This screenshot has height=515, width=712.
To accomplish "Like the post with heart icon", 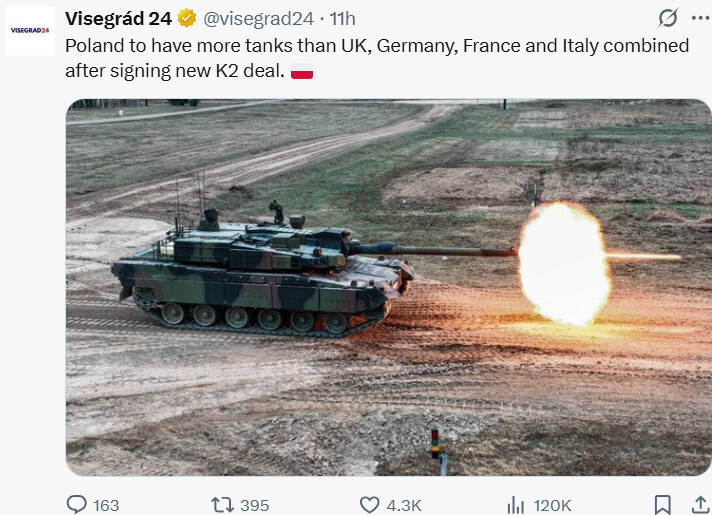I will click(x=369, y=505).
